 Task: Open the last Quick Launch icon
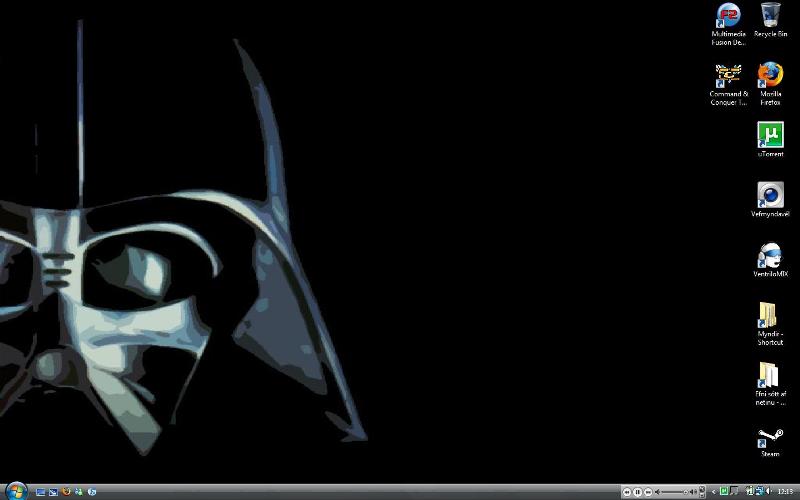click(x=92, y=492)
